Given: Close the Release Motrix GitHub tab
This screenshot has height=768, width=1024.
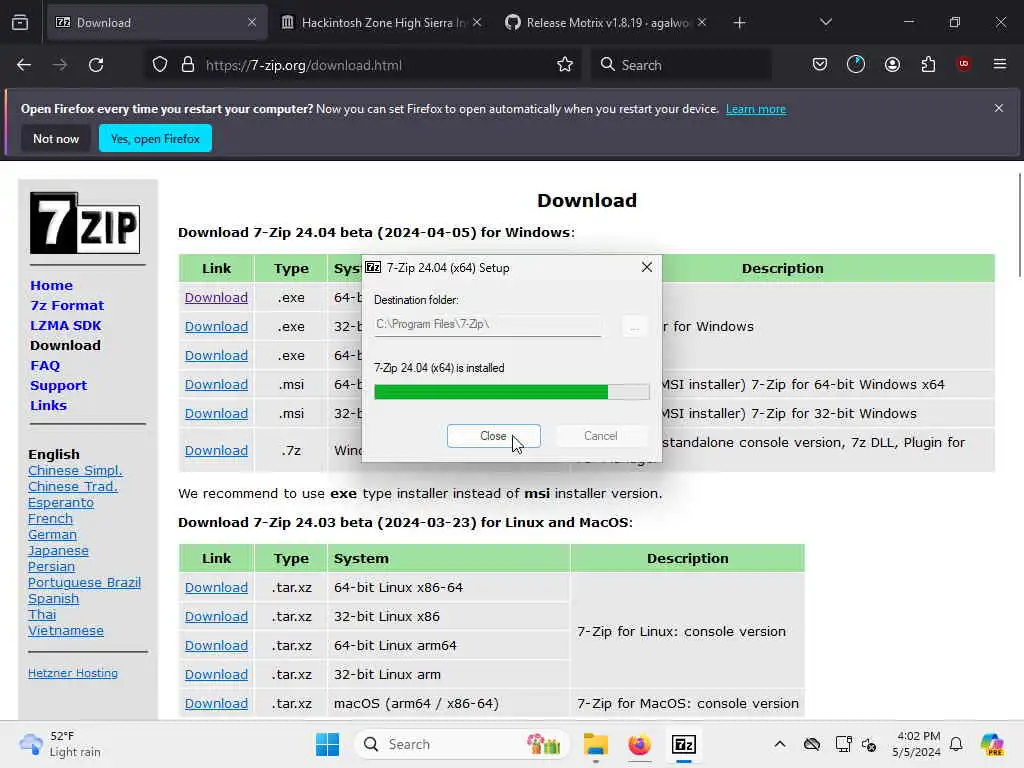Looking at the screenshot, I should click(x=702, y=22).
